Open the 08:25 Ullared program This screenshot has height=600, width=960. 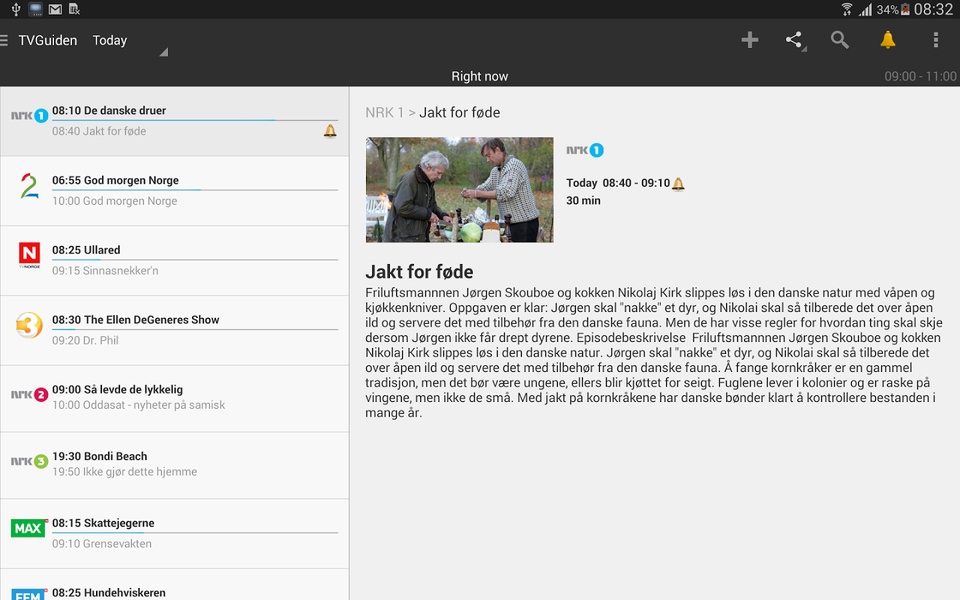tap(86, 250)
